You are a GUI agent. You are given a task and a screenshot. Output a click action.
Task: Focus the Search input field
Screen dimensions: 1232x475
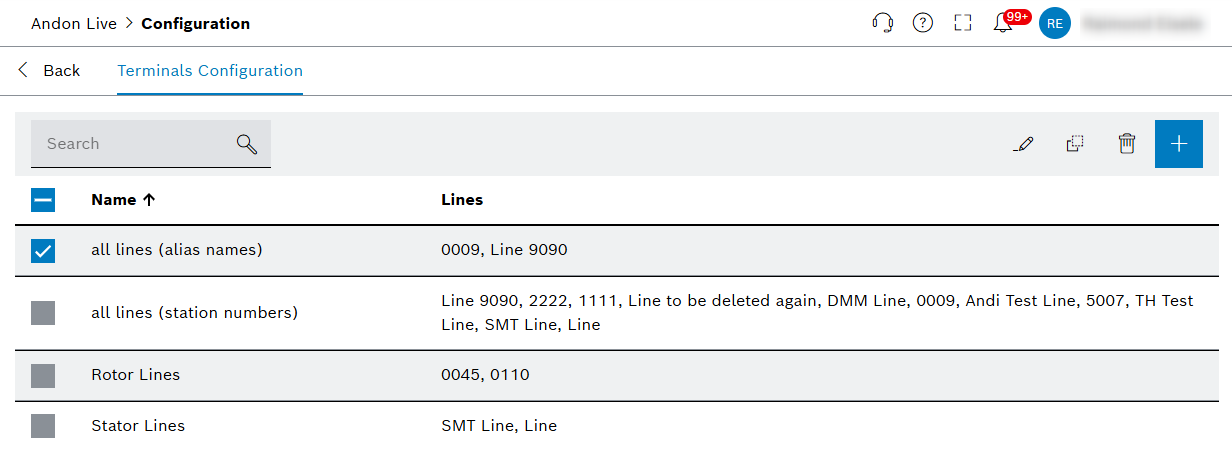(135, 144)
